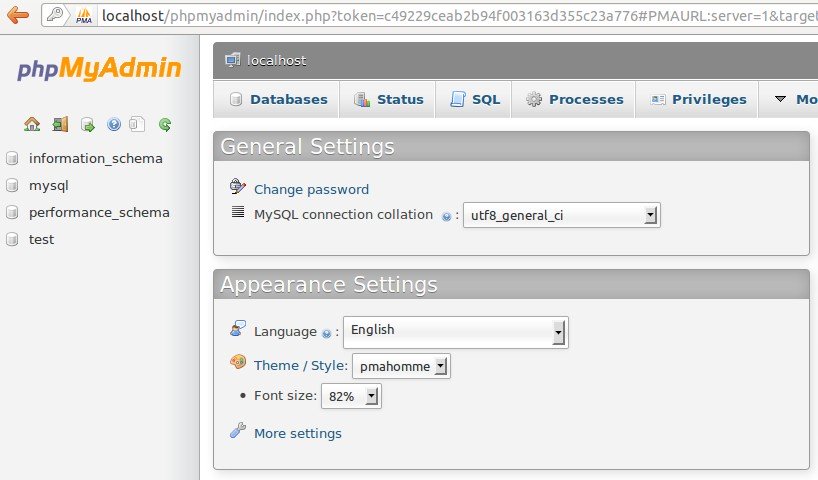This screenshot has height=480, width=818.
Task: Open the 82% font size dropdown
Action: coord(351,396)
